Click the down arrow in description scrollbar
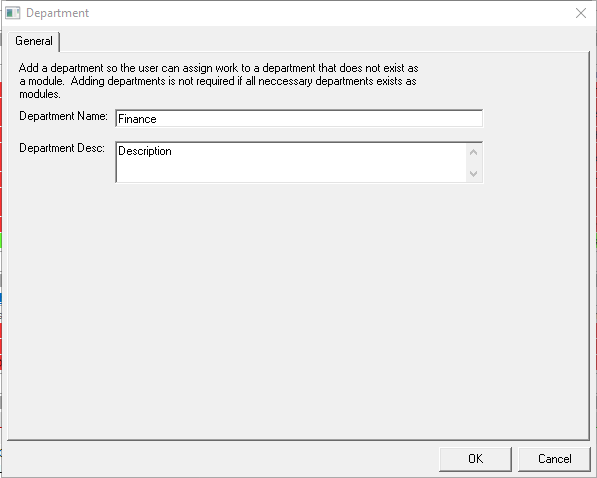The width and height of the screenshot is (597, 478). tap(474, 174)
